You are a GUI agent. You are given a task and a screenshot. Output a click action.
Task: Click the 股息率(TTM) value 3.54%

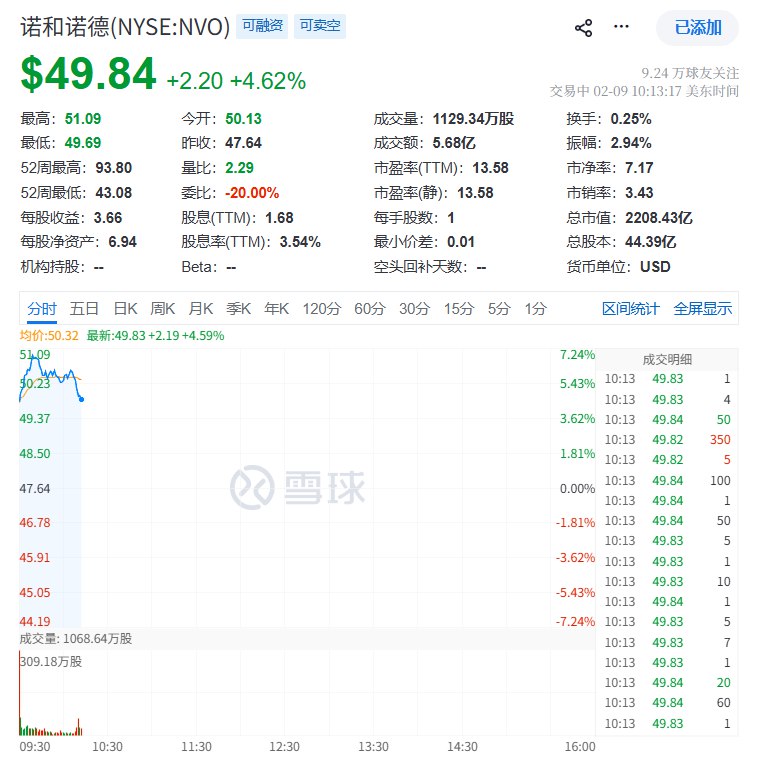pos(300,241)
